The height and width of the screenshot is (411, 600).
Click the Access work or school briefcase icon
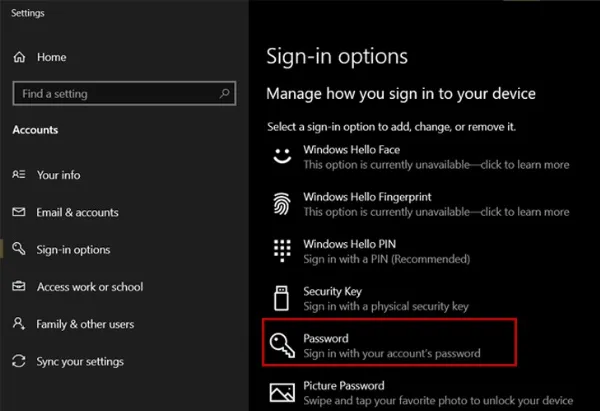19,287
